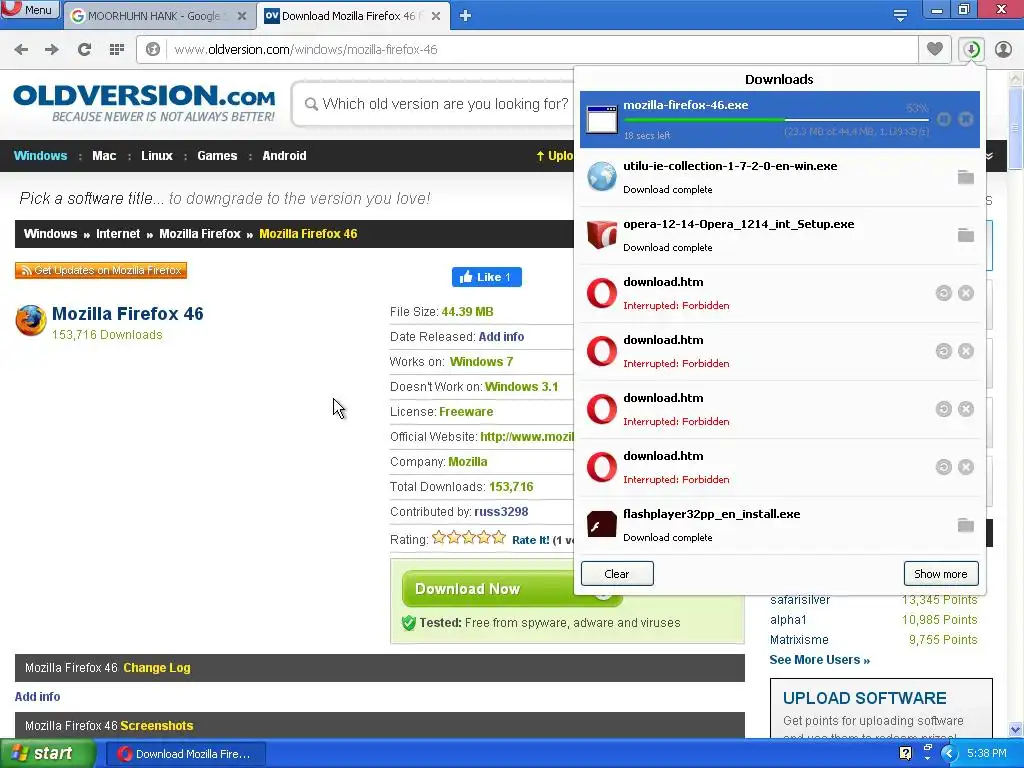Open the Windows category
The height and width of the screenshot is (768, 1024).
pos(40,155)
